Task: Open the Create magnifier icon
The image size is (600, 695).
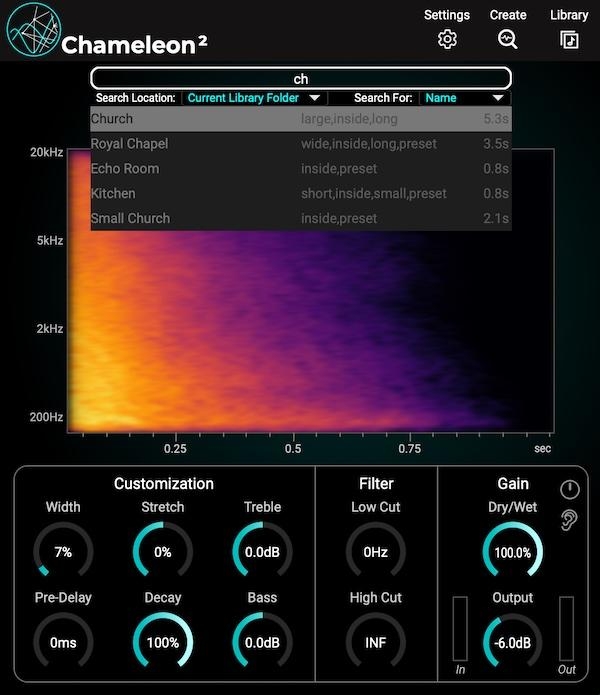Action: 508,39
